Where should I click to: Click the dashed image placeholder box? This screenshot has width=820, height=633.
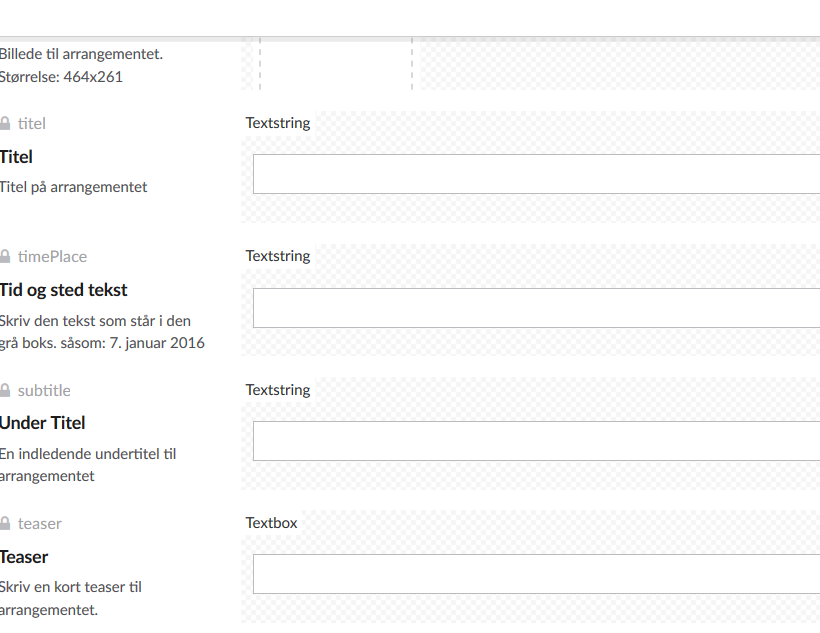tap(336, 63)
